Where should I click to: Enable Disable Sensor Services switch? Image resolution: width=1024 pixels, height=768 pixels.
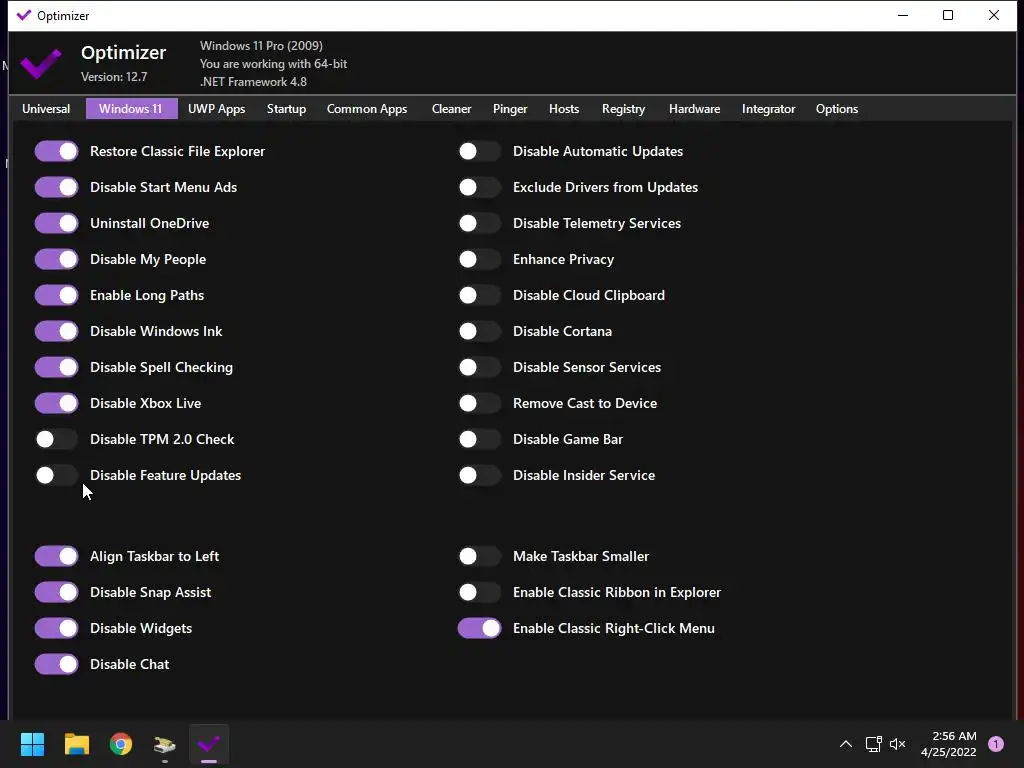click(x=479, y=366)
